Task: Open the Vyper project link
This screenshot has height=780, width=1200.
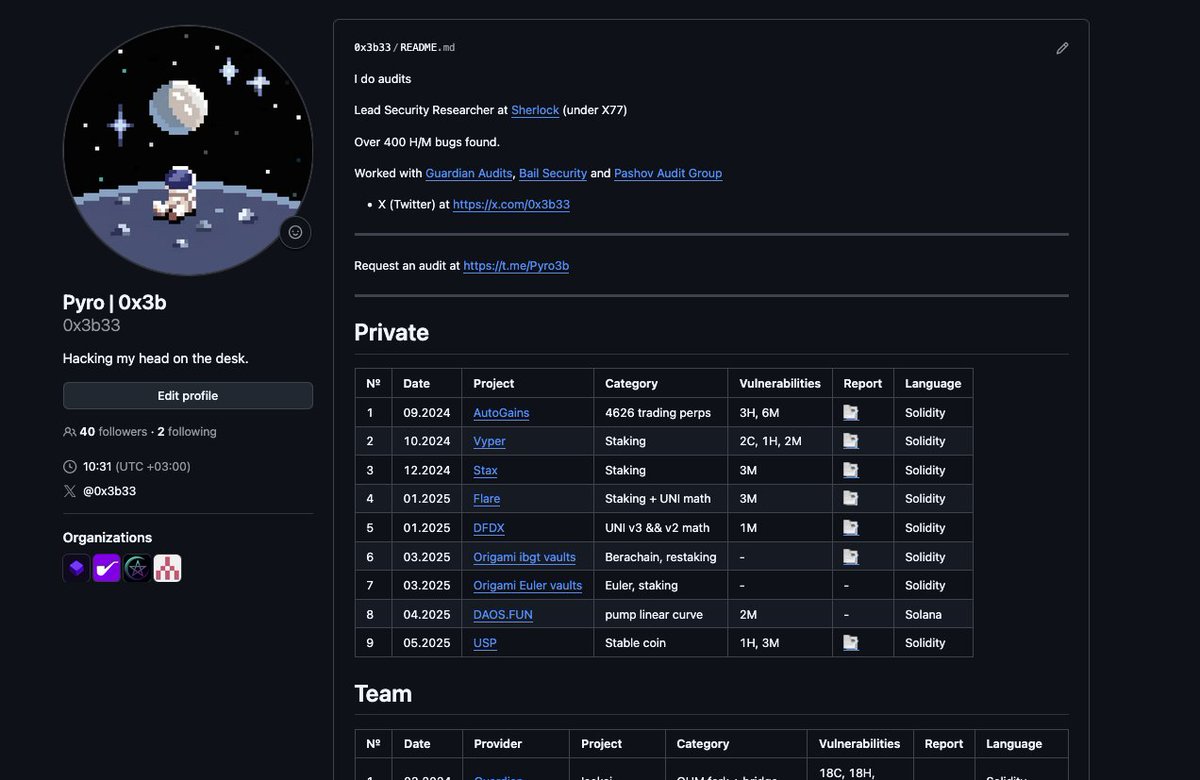Action: tap(489, 441)
